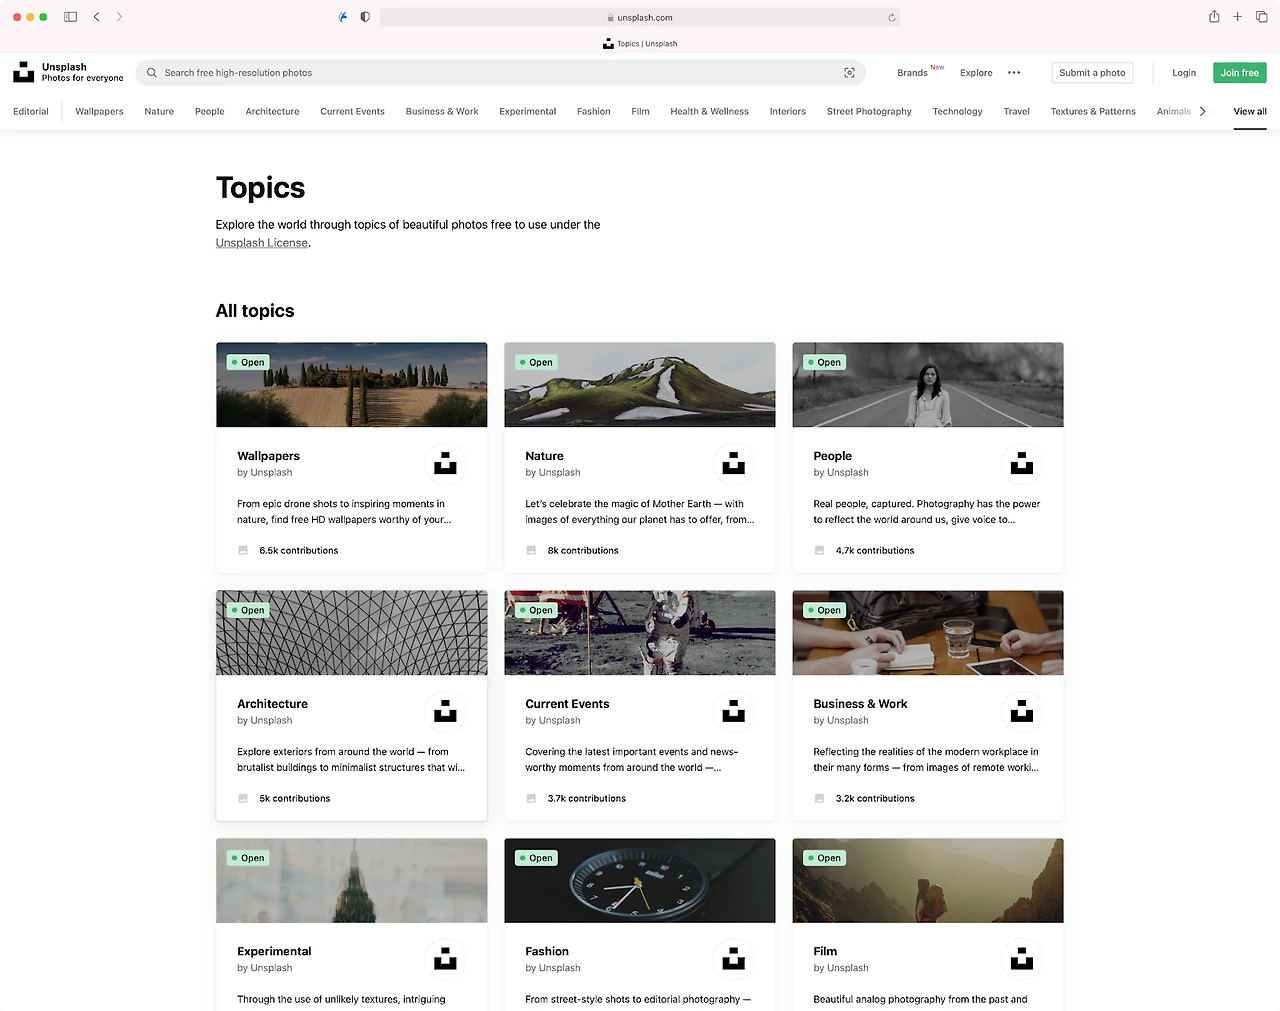Open the People card road portrait thumbnail
The height and width of the screenshot is (1011, 1280).
point(928,385)
